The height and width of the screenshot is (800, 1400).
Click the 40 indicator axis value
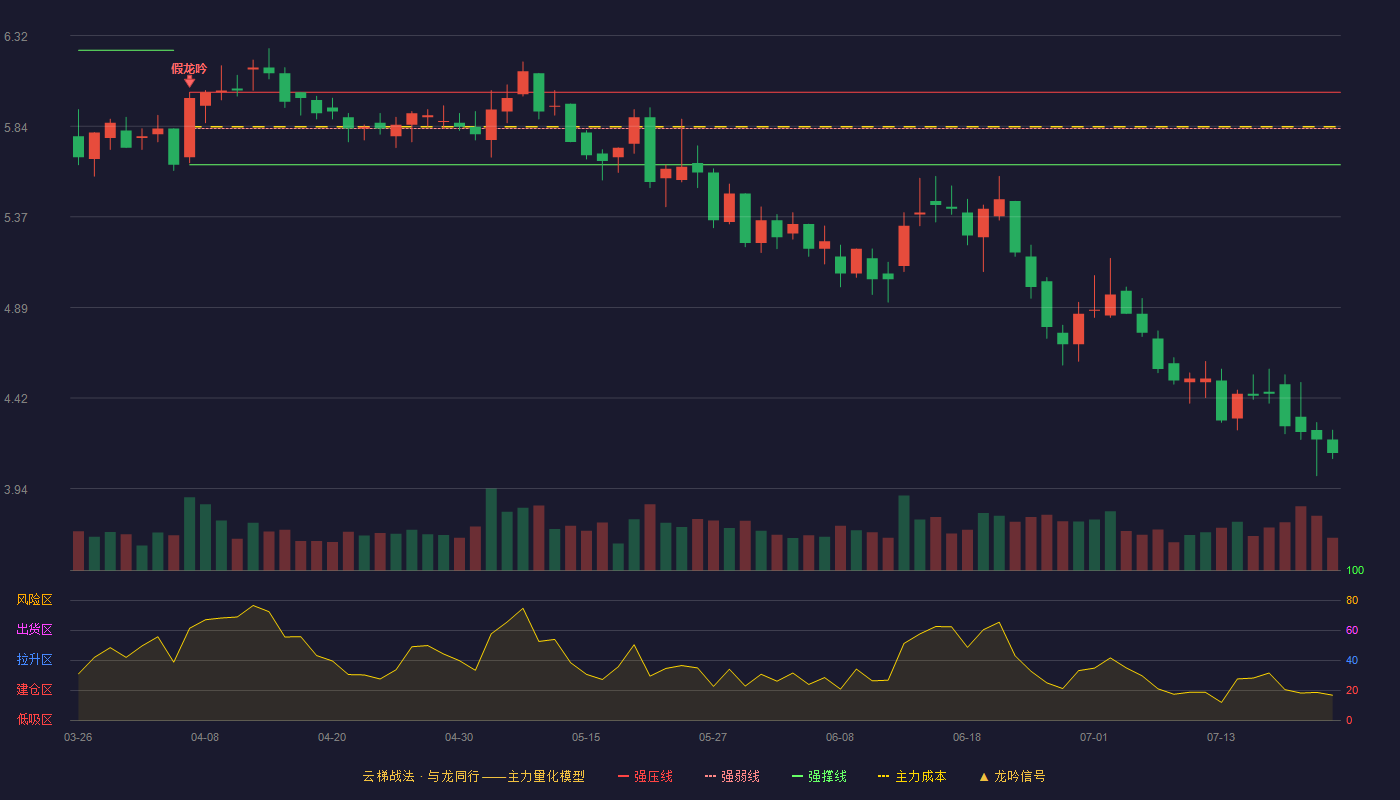[1352, 660]
